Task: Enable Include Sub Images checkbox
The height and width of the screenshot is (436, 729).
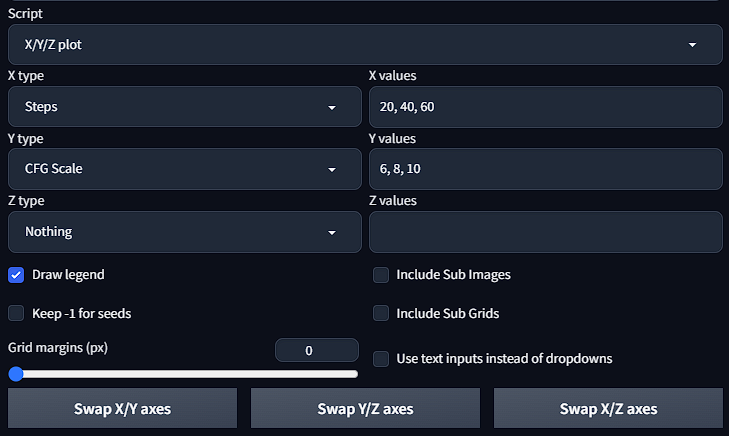Action: click(381, 274)
